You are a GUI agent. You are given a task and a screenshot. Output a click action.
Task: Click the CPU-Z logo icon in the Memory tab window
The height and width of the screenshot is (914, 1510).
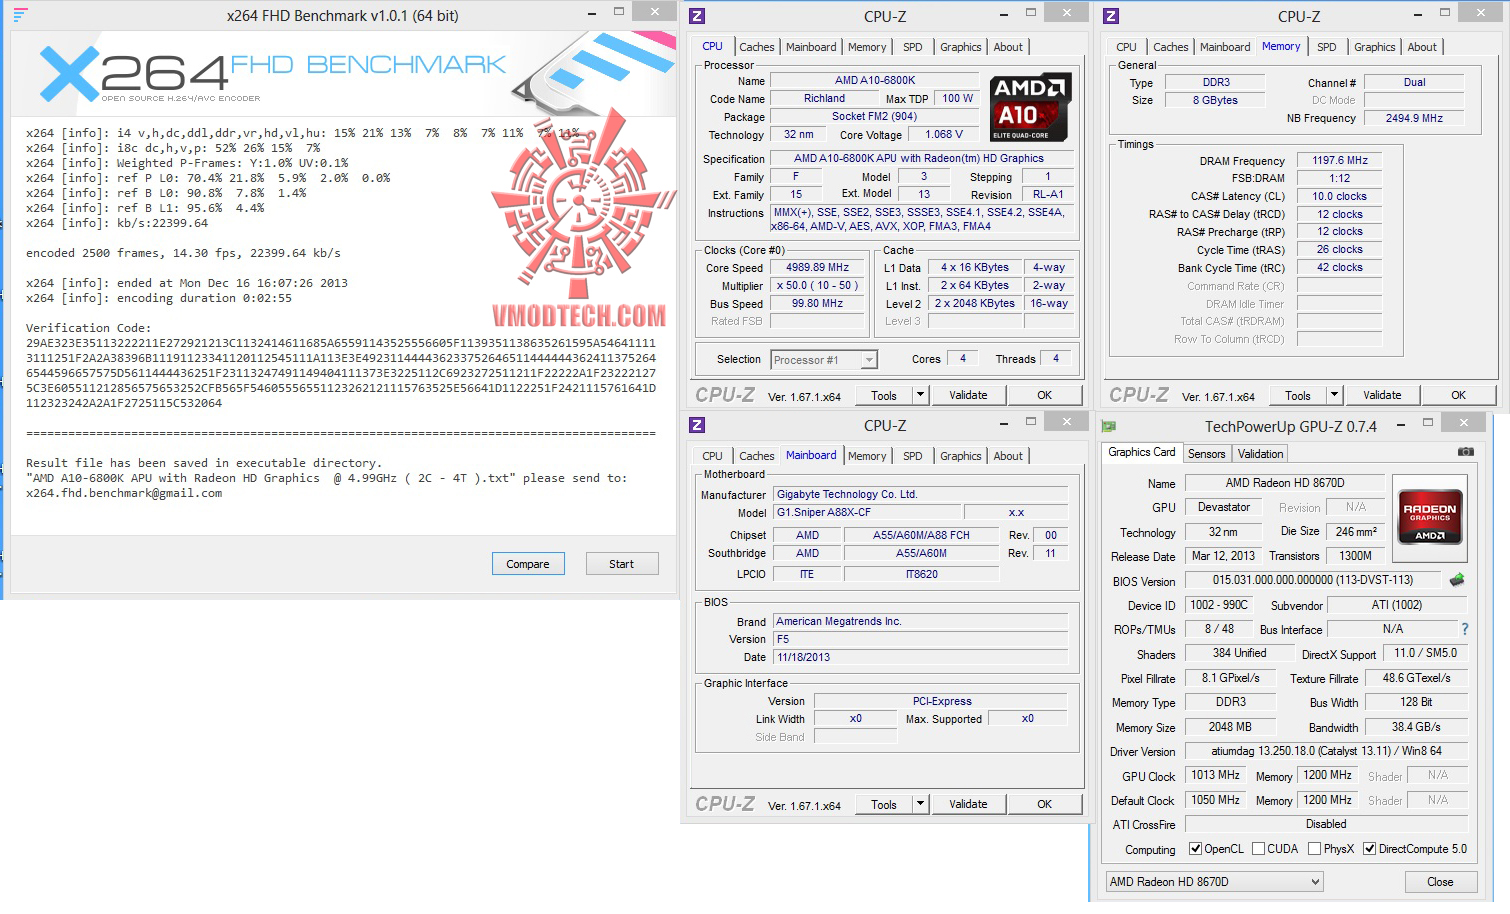[x=1111, y=16]
